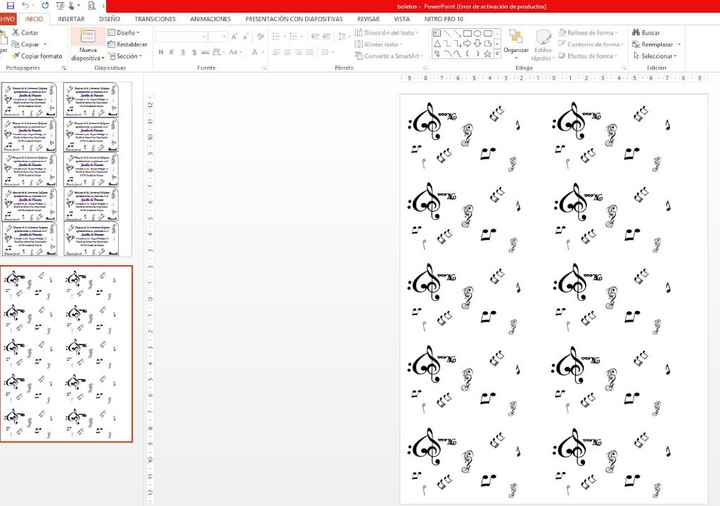The height and width of the screenshot is (506, 720).
Task: Select second slide thumbnail with music notes
Action: click(x=66, y=354)
